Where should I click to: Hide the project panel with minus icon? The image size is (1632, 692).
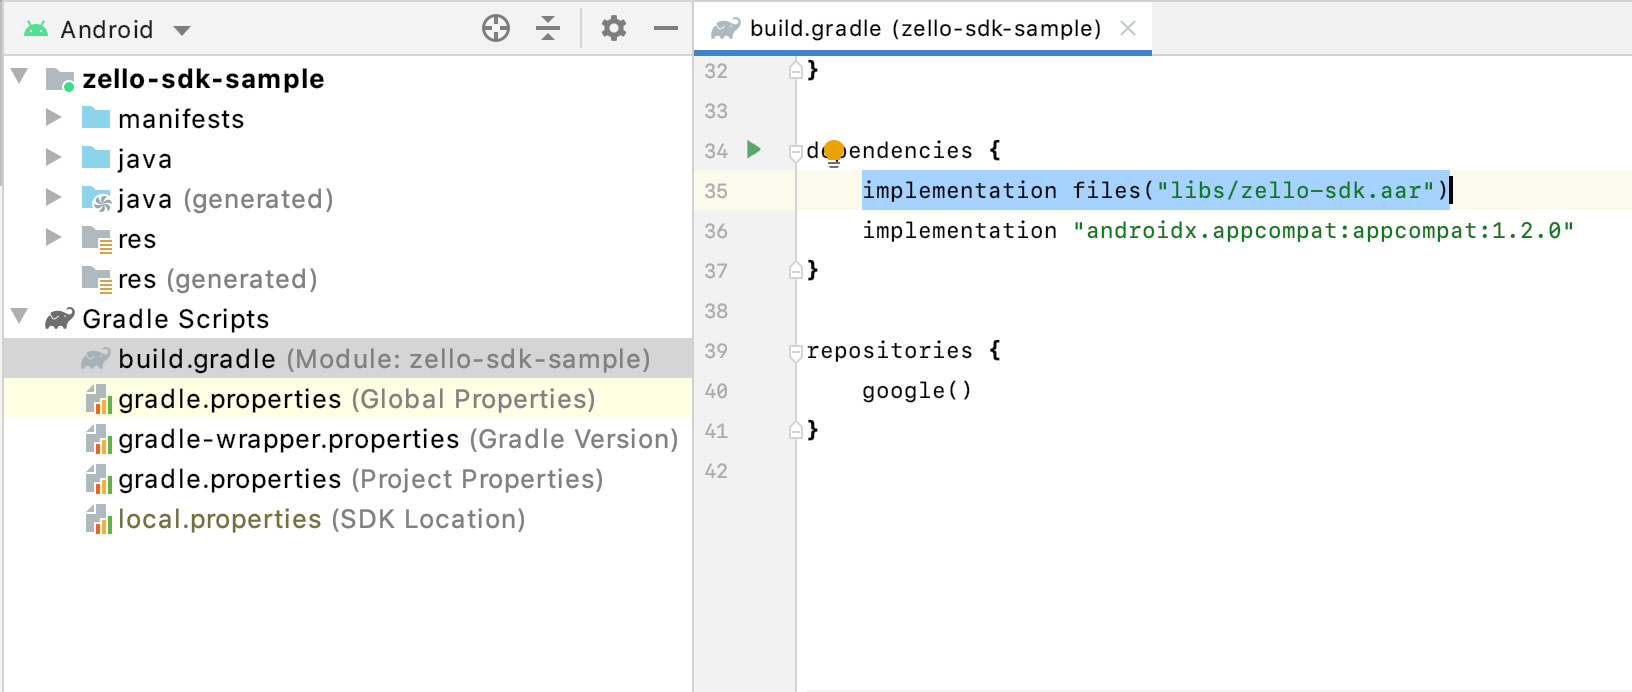click(666, 28)
